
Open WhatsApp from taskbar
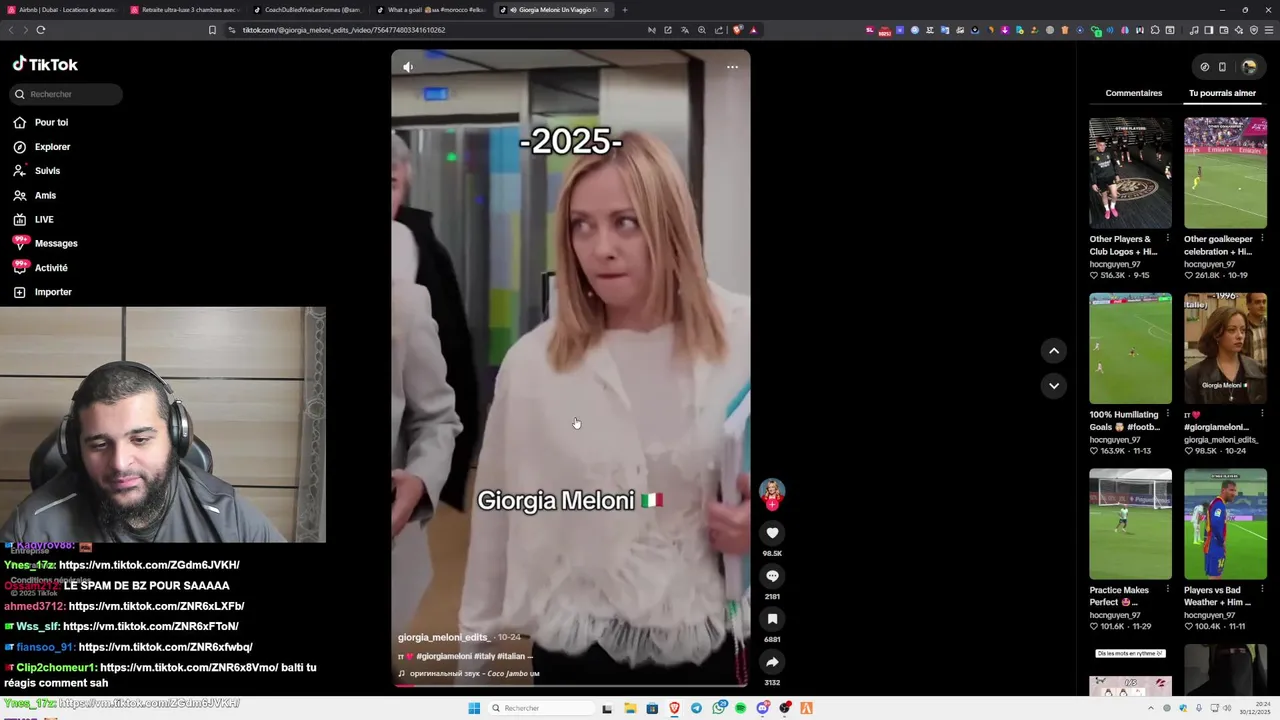point(719,708)
